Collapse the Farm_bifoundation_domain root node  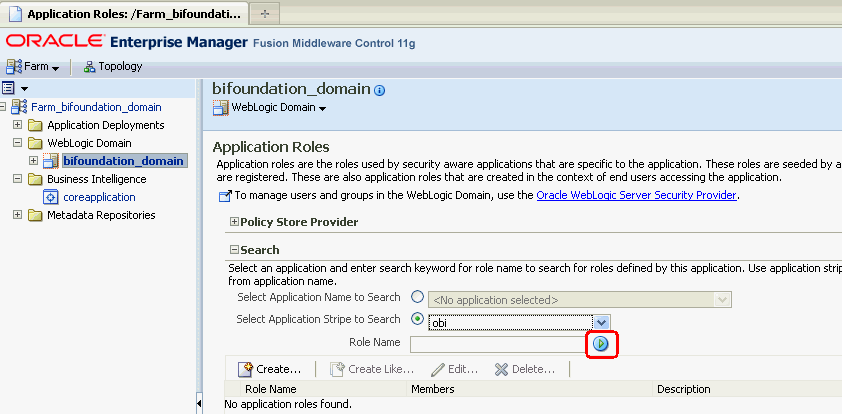3,107
